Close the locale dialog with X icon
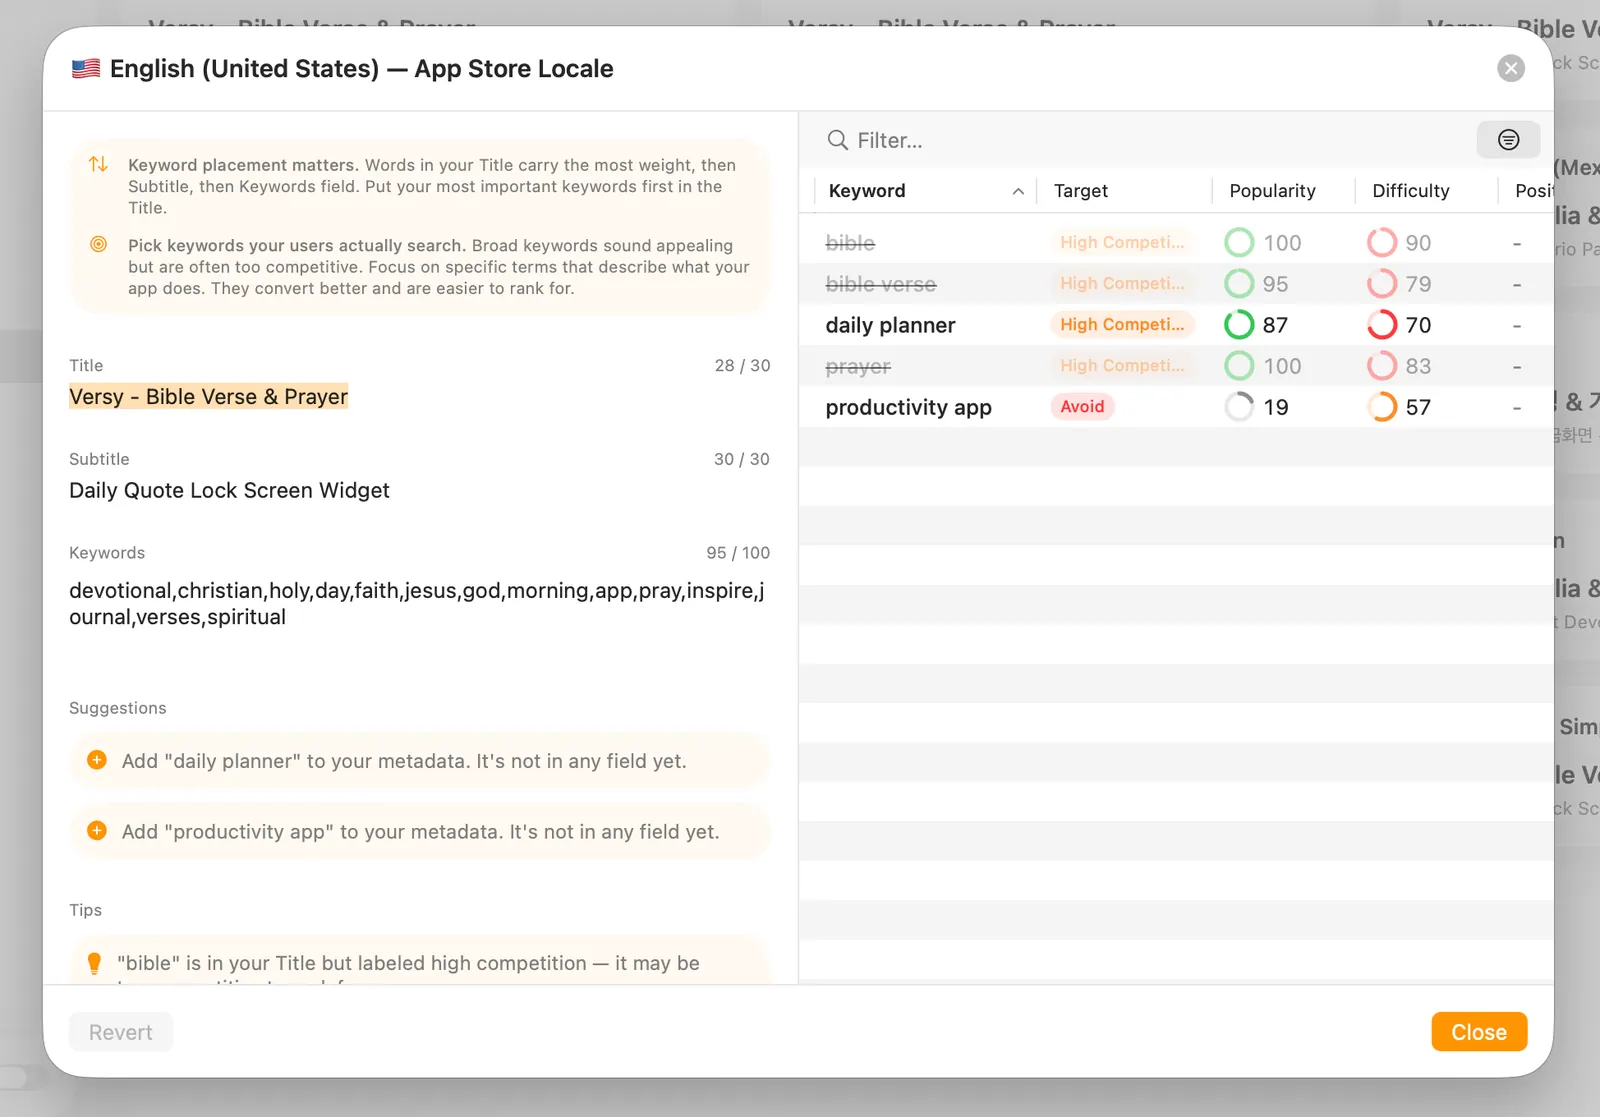 coord(1510,68)
